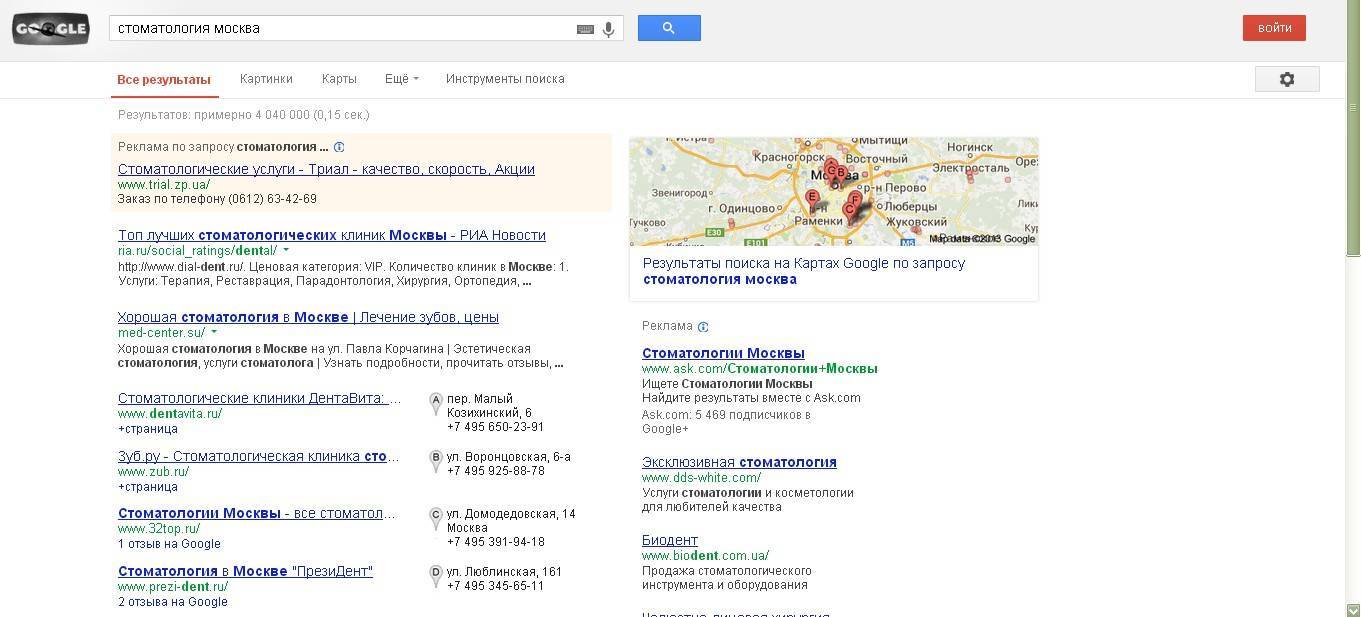Open the 'Зуб.ру' clinic result
The width and height of the screenshot is (1361, 617).
(258, 456)
